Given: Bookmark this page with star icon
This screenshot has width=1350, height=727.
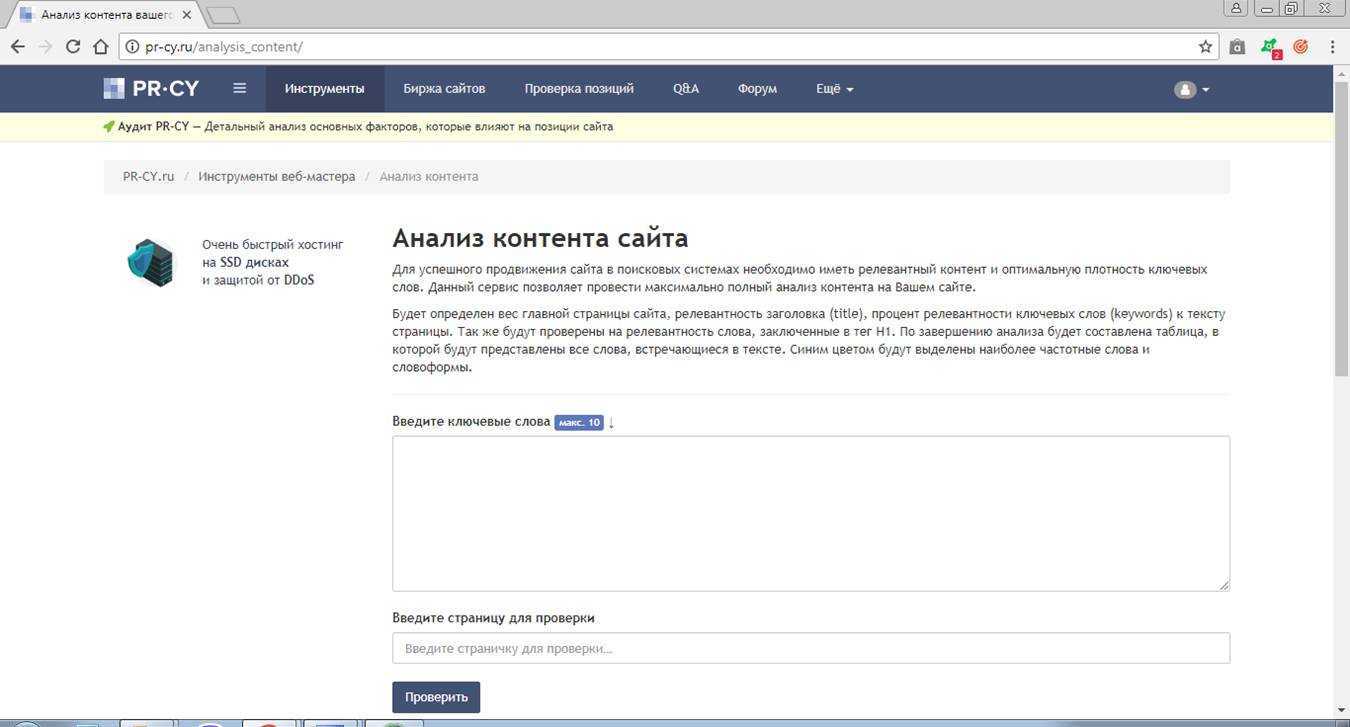Looking at the screenshot, I should tap(1205, 46).
